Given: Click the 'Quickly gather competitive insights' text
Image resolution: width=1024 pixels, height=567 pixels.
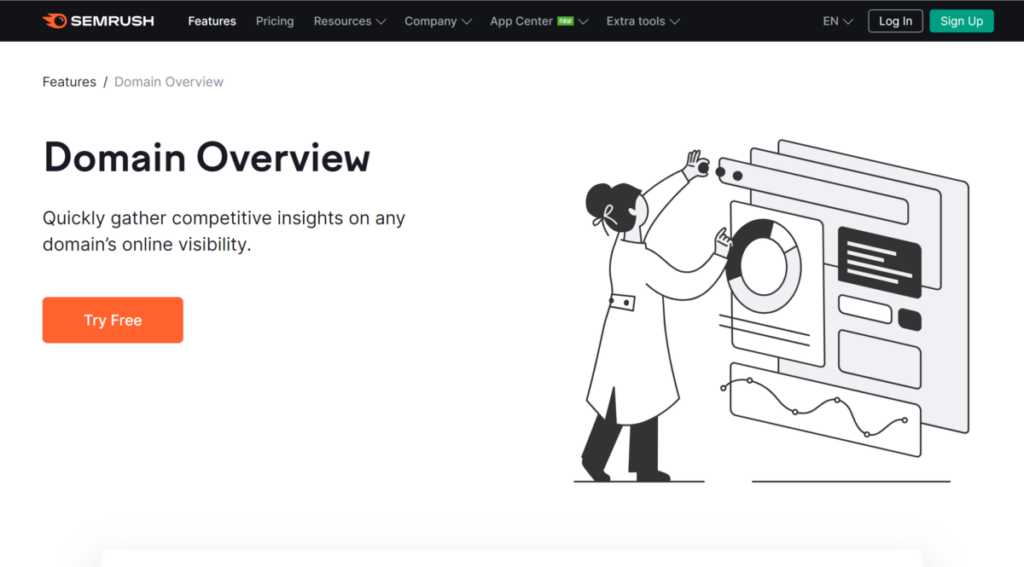Looking at the screenshot, I should coord(224,231).
